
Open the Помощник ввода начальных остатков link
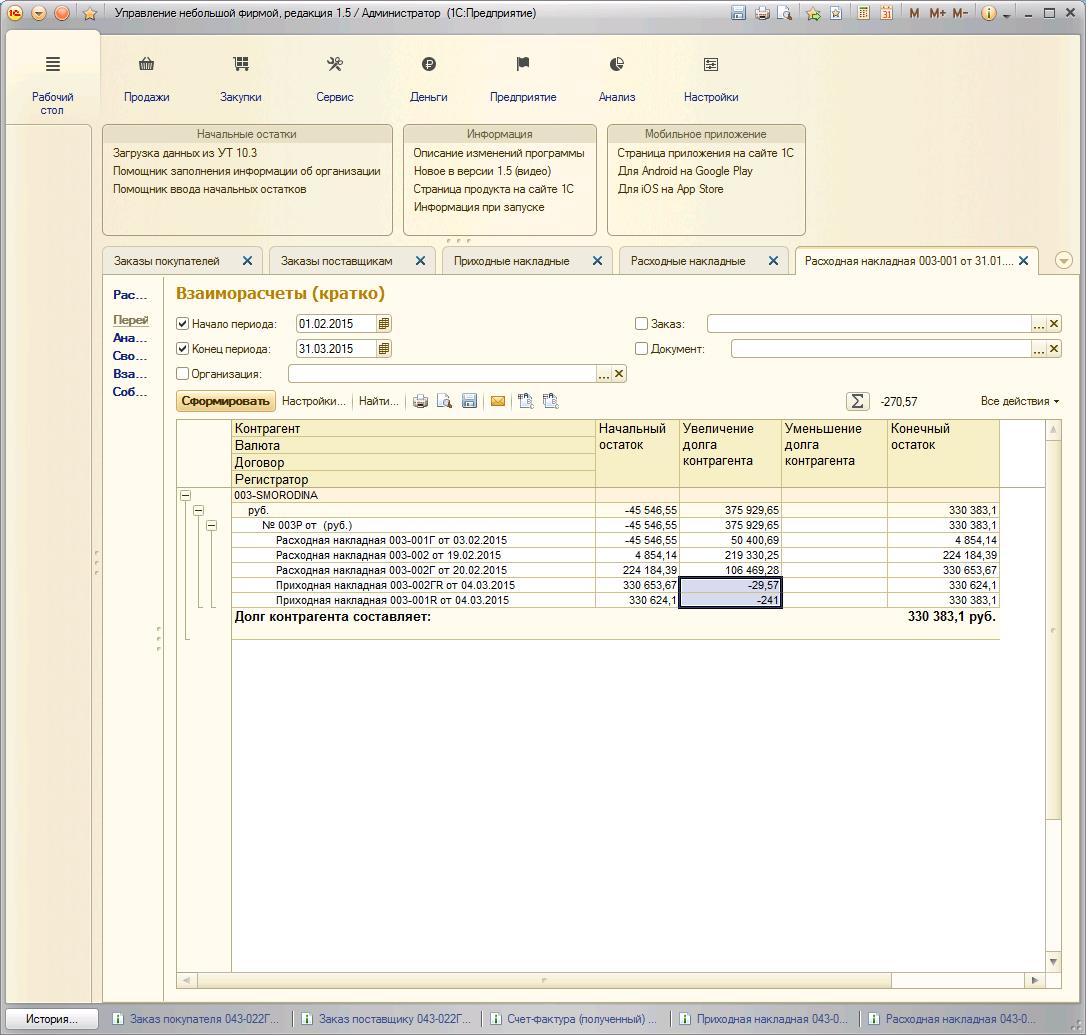click(209, 189)
